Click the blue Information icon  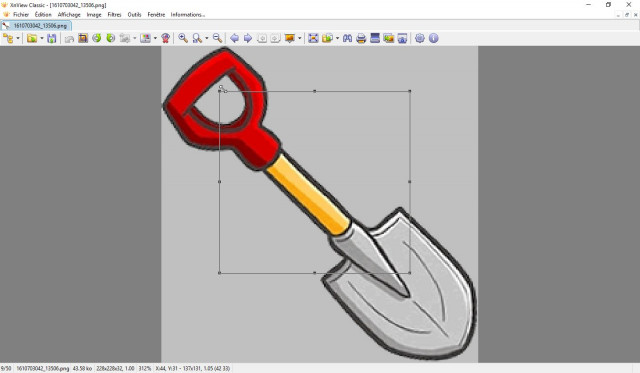[433, 38]
